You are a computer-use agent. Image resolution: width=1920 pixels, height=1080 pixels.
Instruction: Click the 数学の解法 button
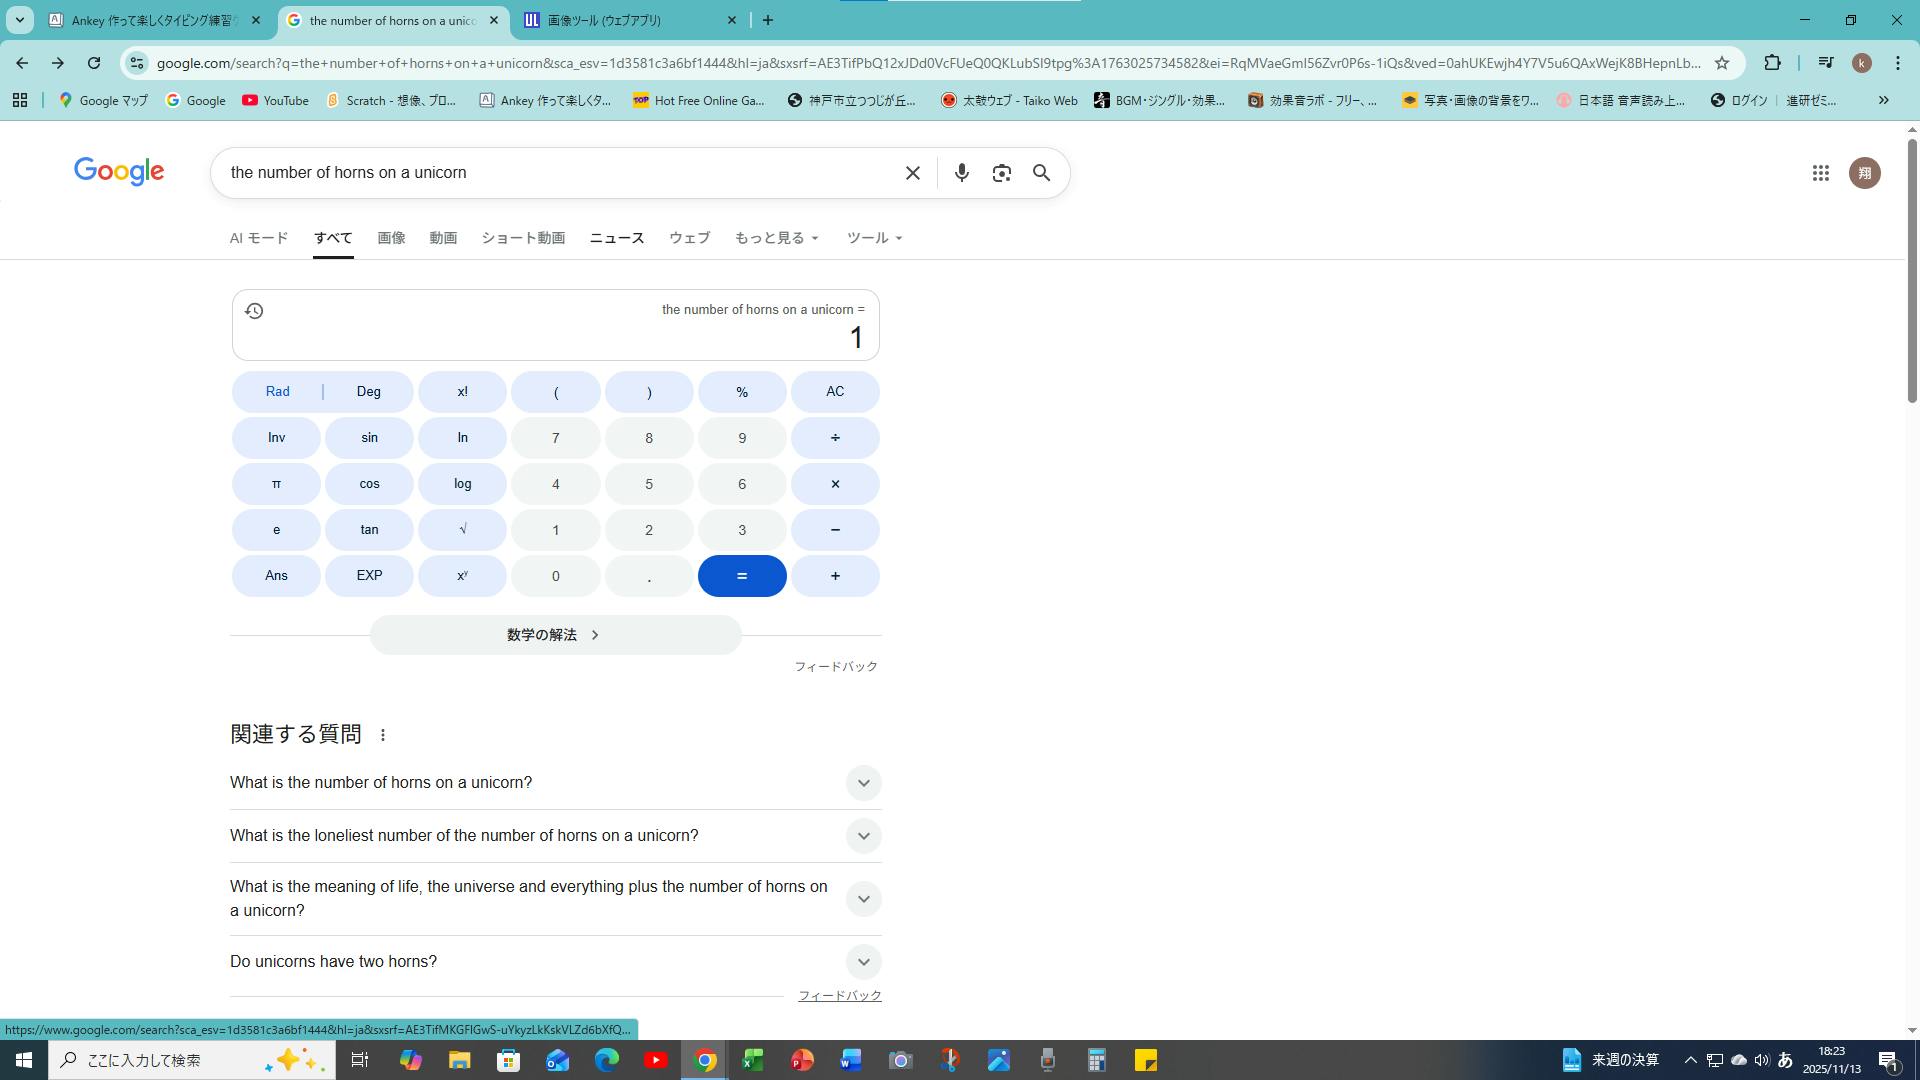click(x=555, y=635)
